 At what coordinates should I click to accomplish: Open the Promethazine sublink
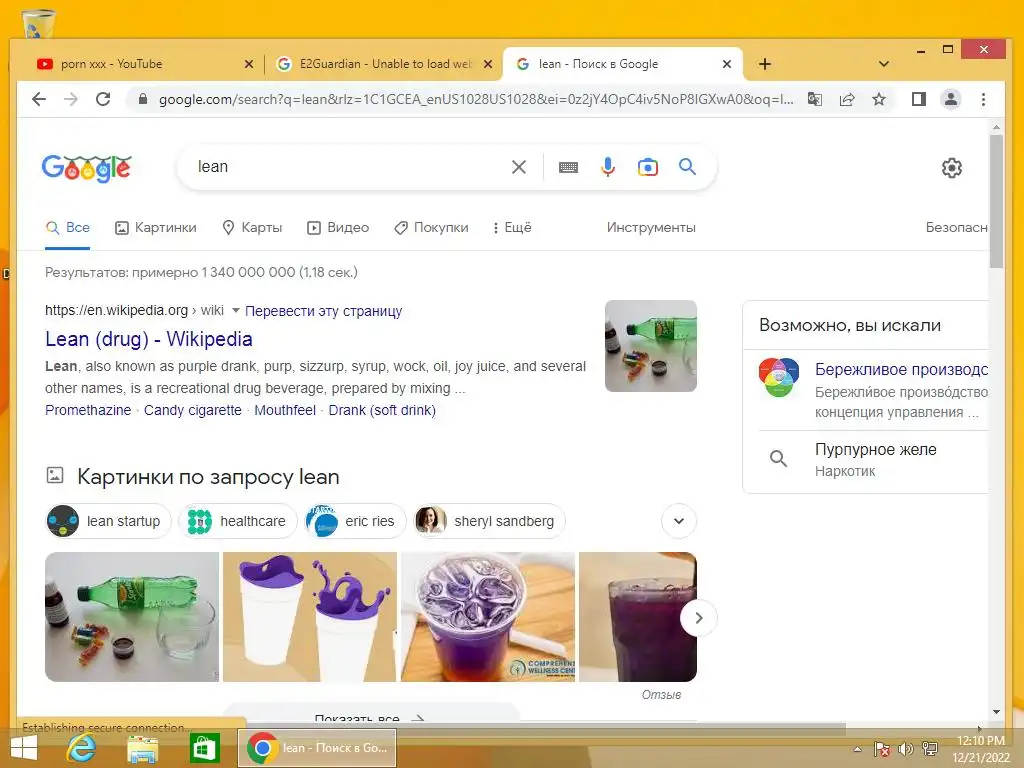[x=88, y=410]
